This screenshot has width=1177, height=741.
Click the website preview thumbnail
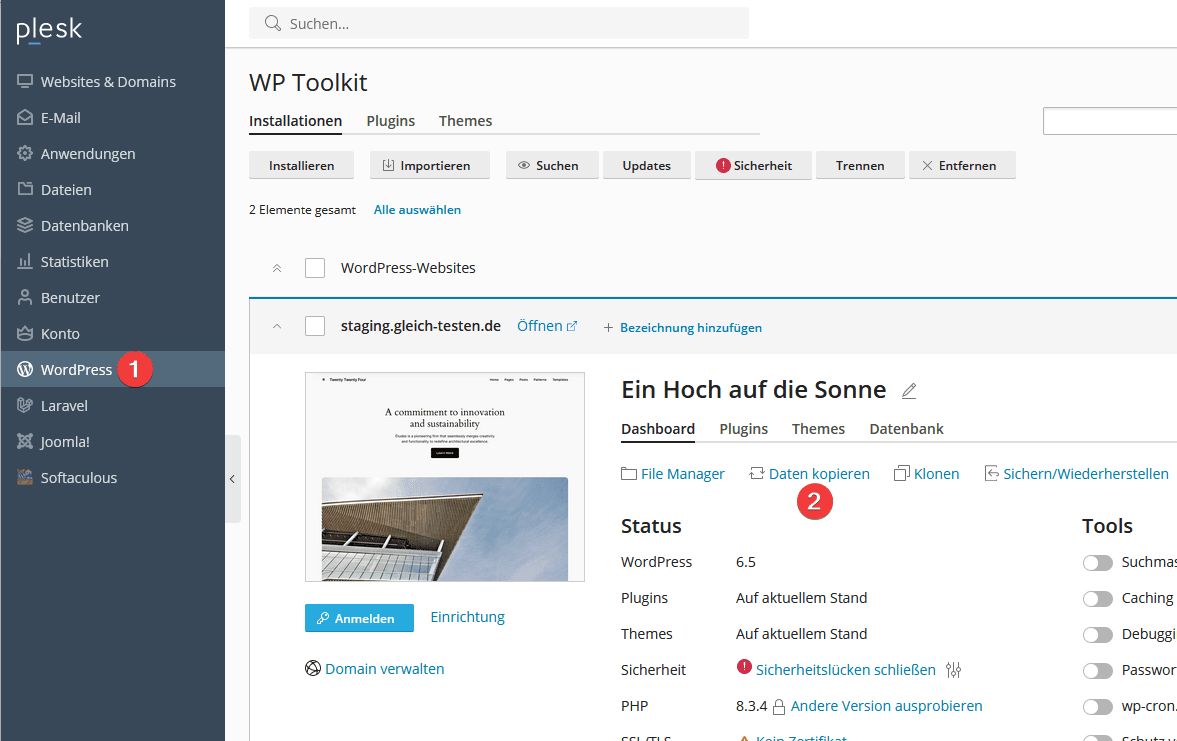coord(444,477)
